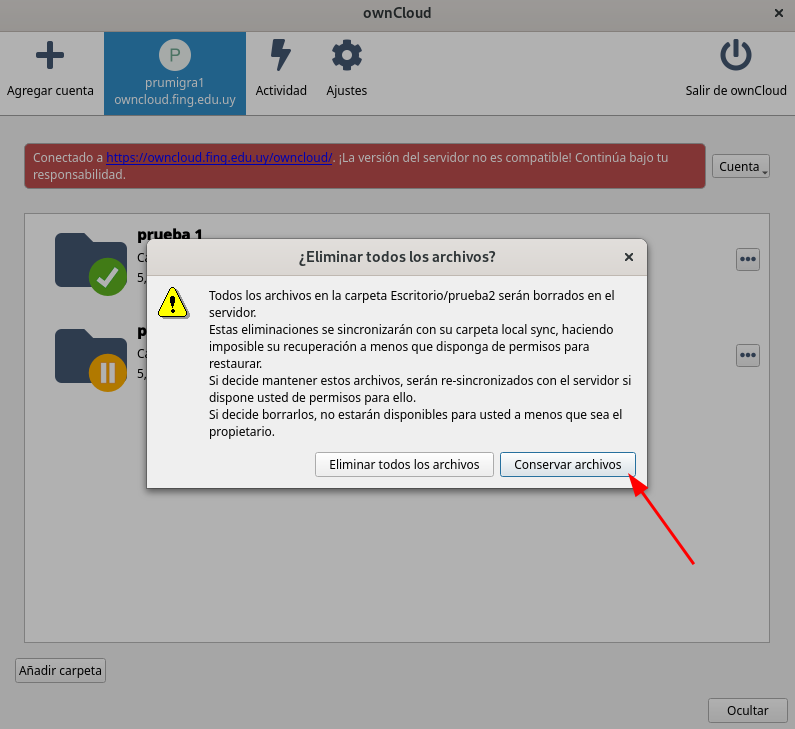Open the owncloud.fing.edu.uy server link
Viewport: 795px width, 729px height.
click(x=219, y=158)
